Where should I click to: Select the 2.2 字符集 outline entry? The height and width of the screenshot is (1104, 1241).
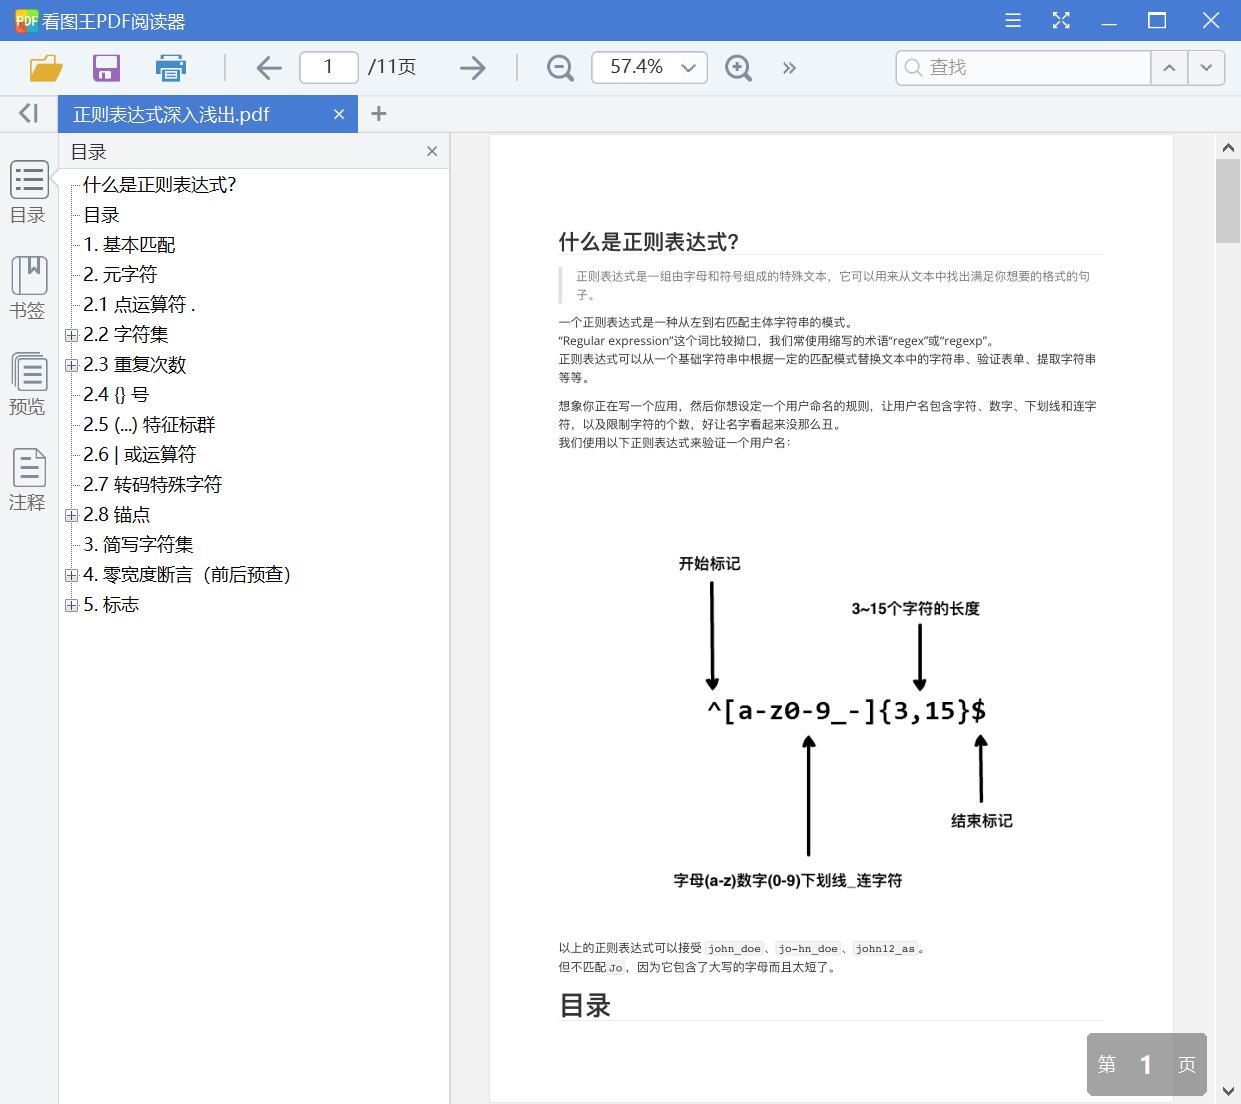[126, 334]
